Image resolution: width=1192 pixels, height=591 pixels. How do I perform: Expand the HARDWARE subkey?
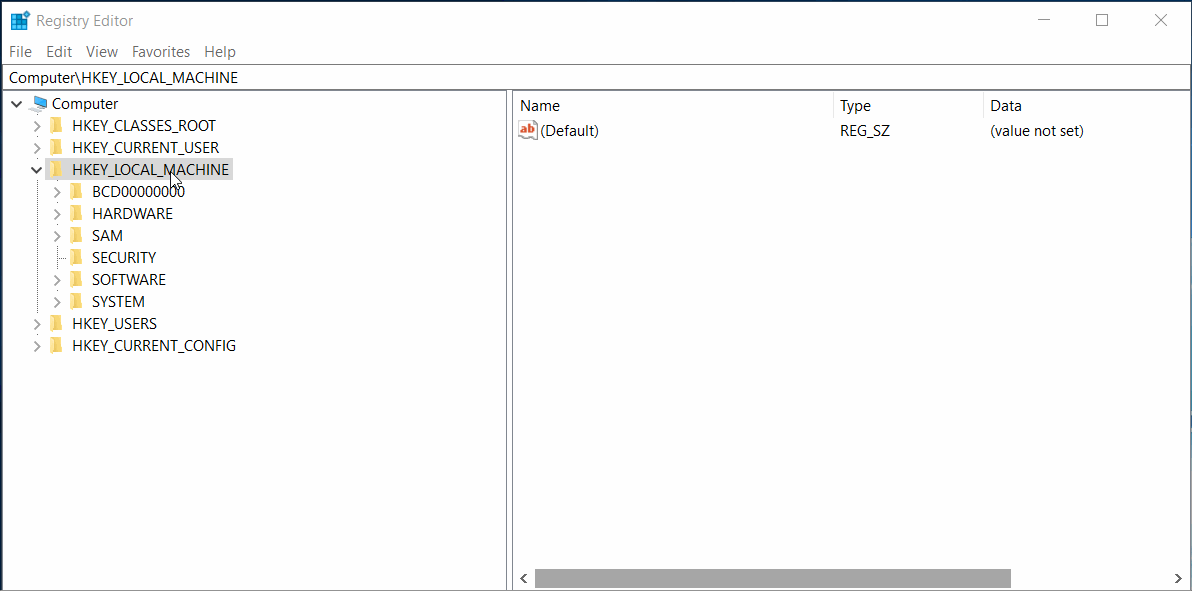pyautogui.click(x=57, y=214)
